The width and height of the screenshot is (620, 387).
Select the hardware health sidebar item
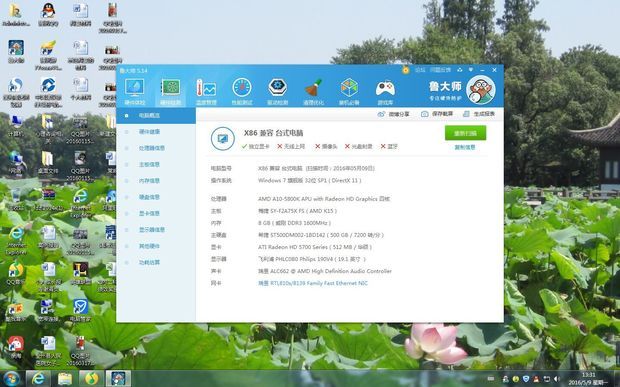[x=156, y=132]
